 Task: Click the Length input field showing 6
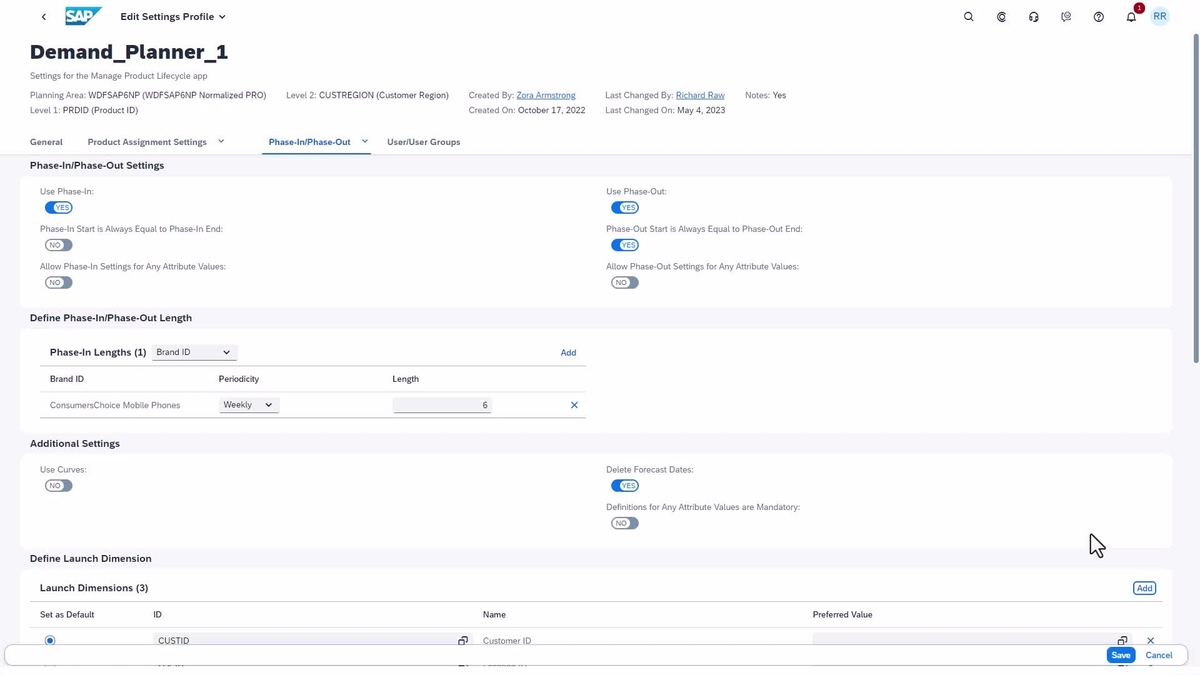(442, 405)
